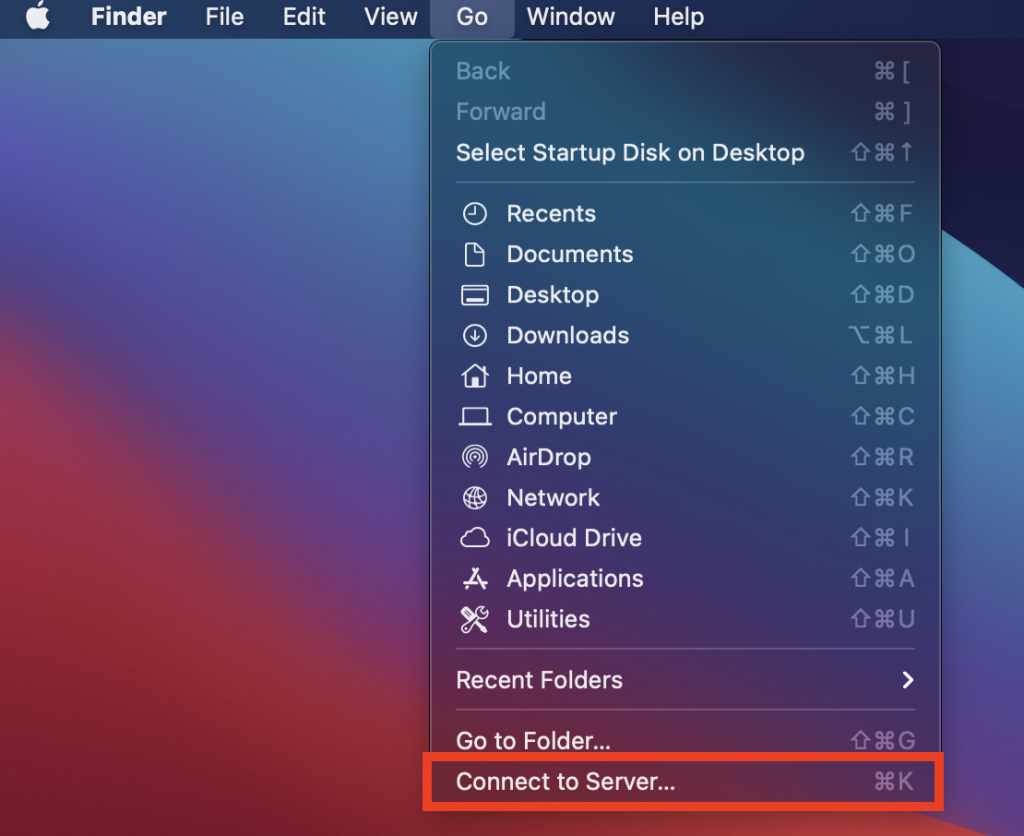Viewport: 1024px width, 836px height.
Task: Open the Apple menu logo
Action: click(x=37, y=16)
